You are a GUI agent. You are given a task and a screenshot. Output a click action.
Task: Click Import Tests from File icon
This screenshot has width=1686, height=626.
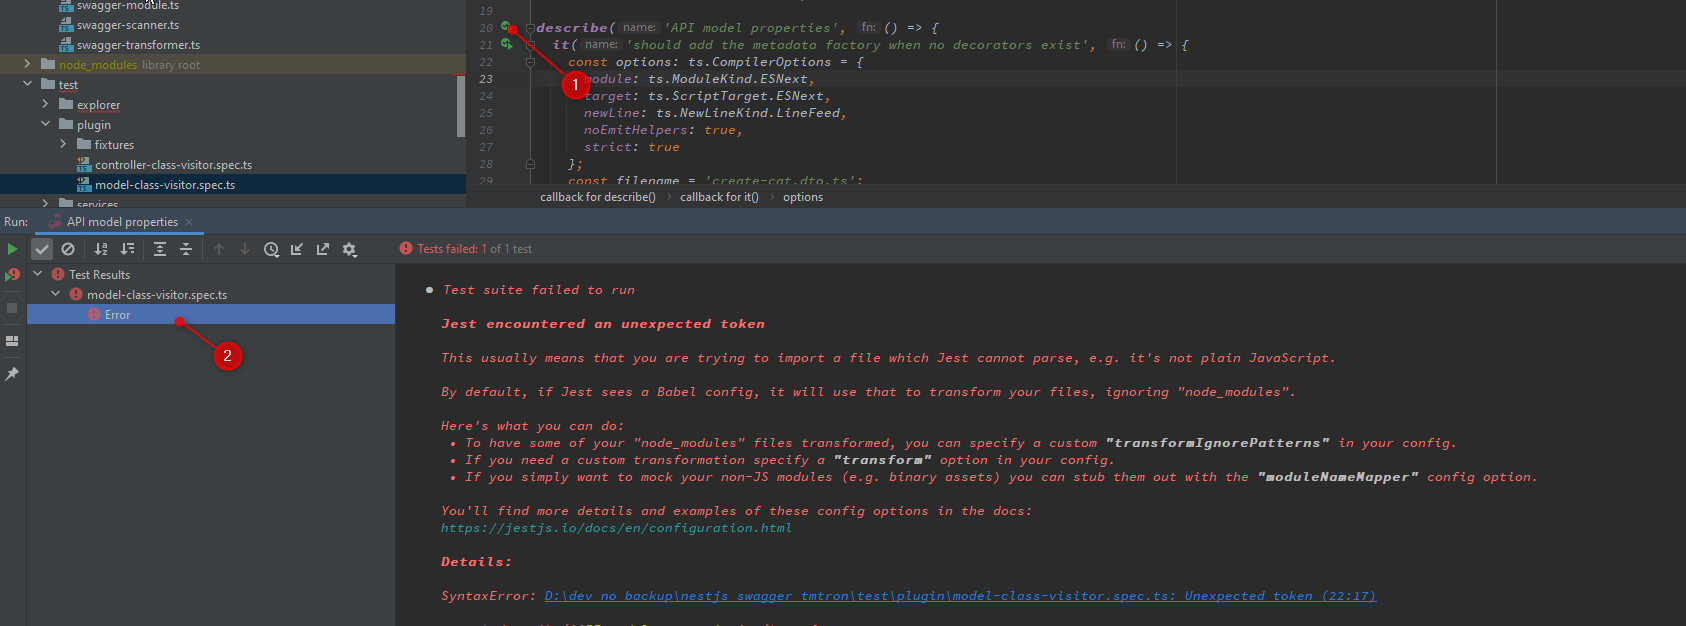click(297, 249)
